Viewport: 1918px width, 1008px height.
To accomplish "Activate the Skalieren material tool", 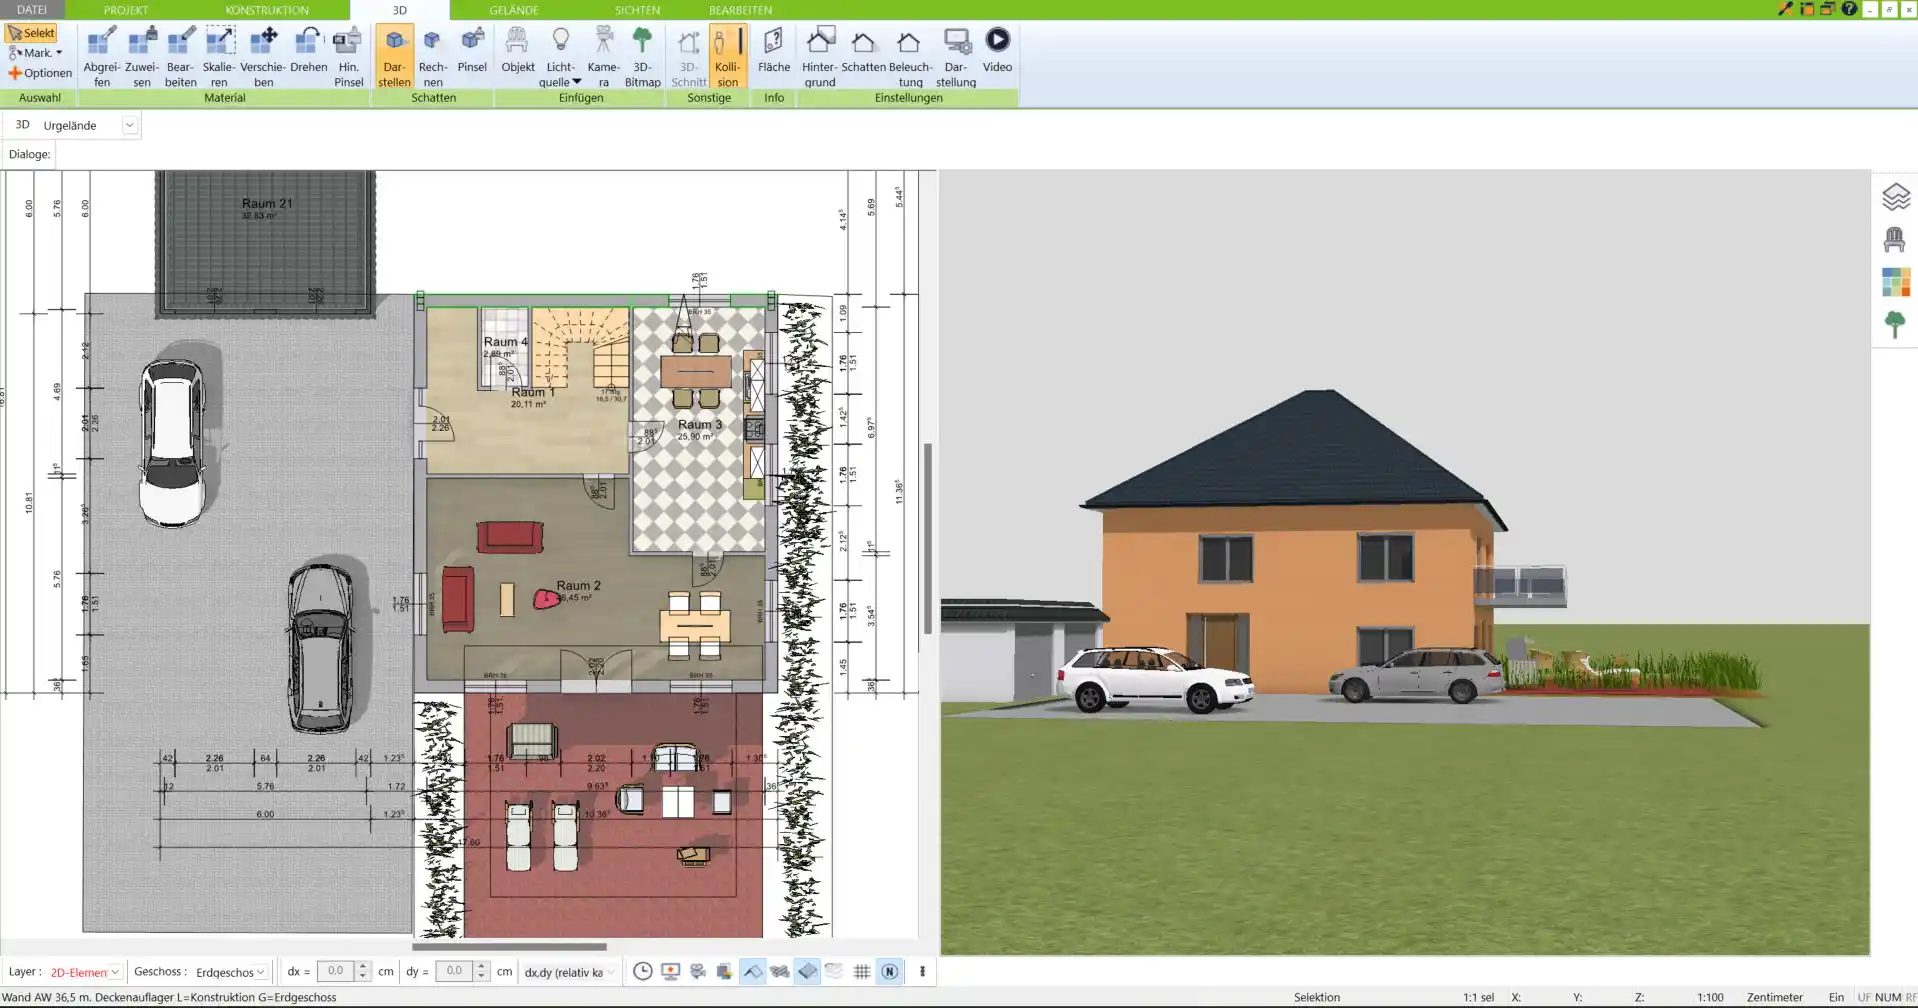I will pyautogui.click(x=219, y=58).
